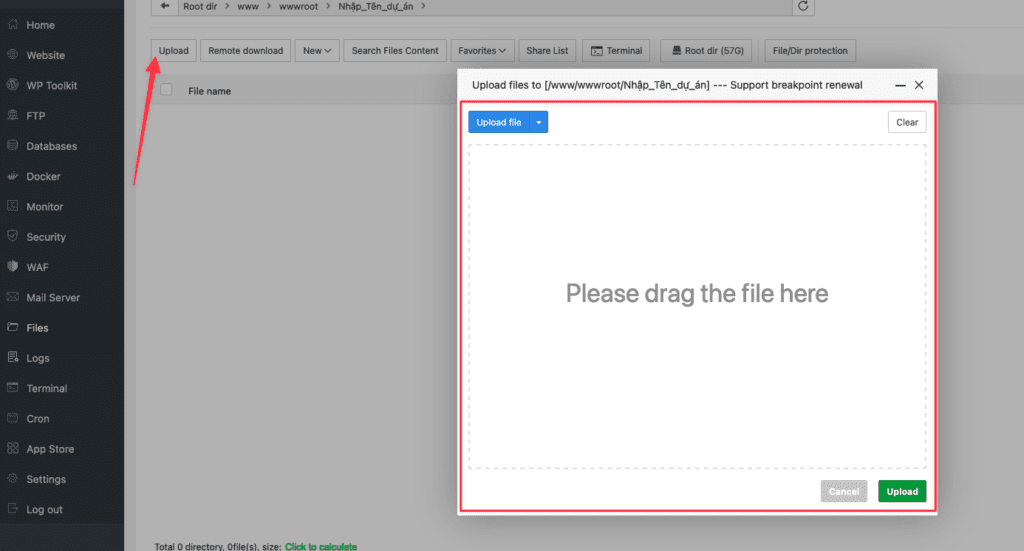
Task: Open the New dropdown menu
Action: tap(317, 50)
